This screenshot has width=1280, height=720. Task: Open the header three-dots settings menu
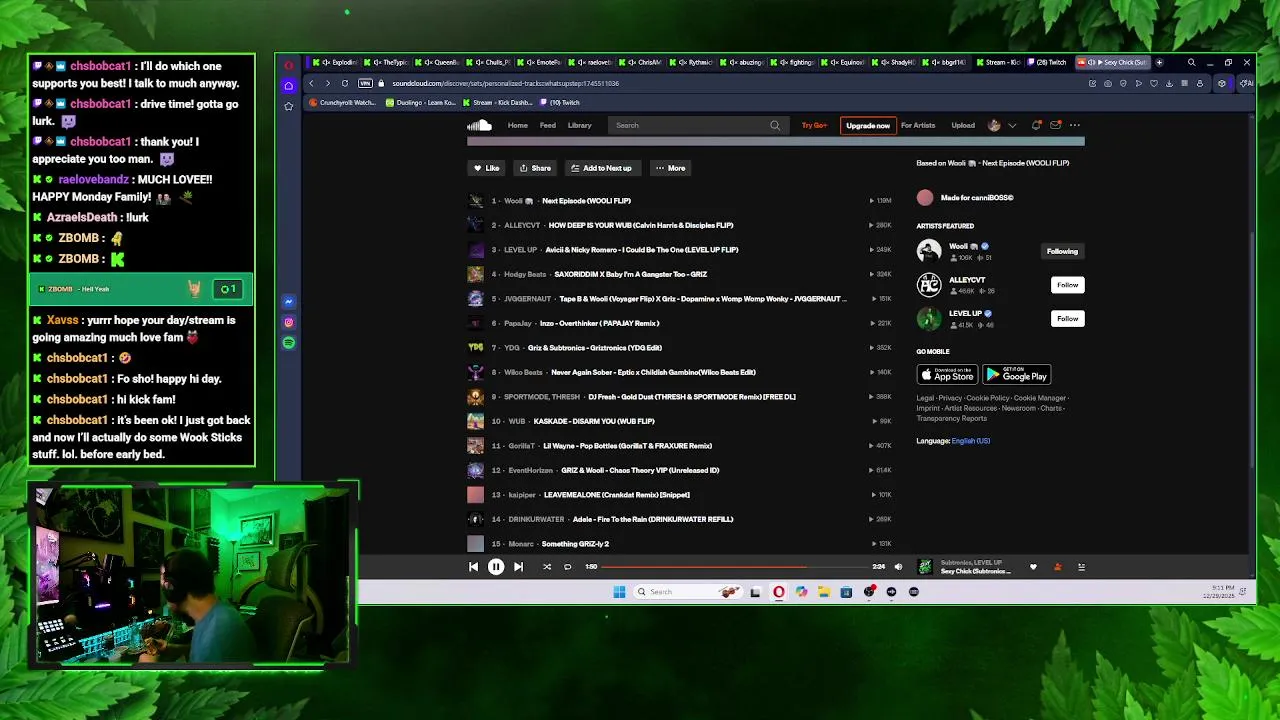coord(1075,125)
